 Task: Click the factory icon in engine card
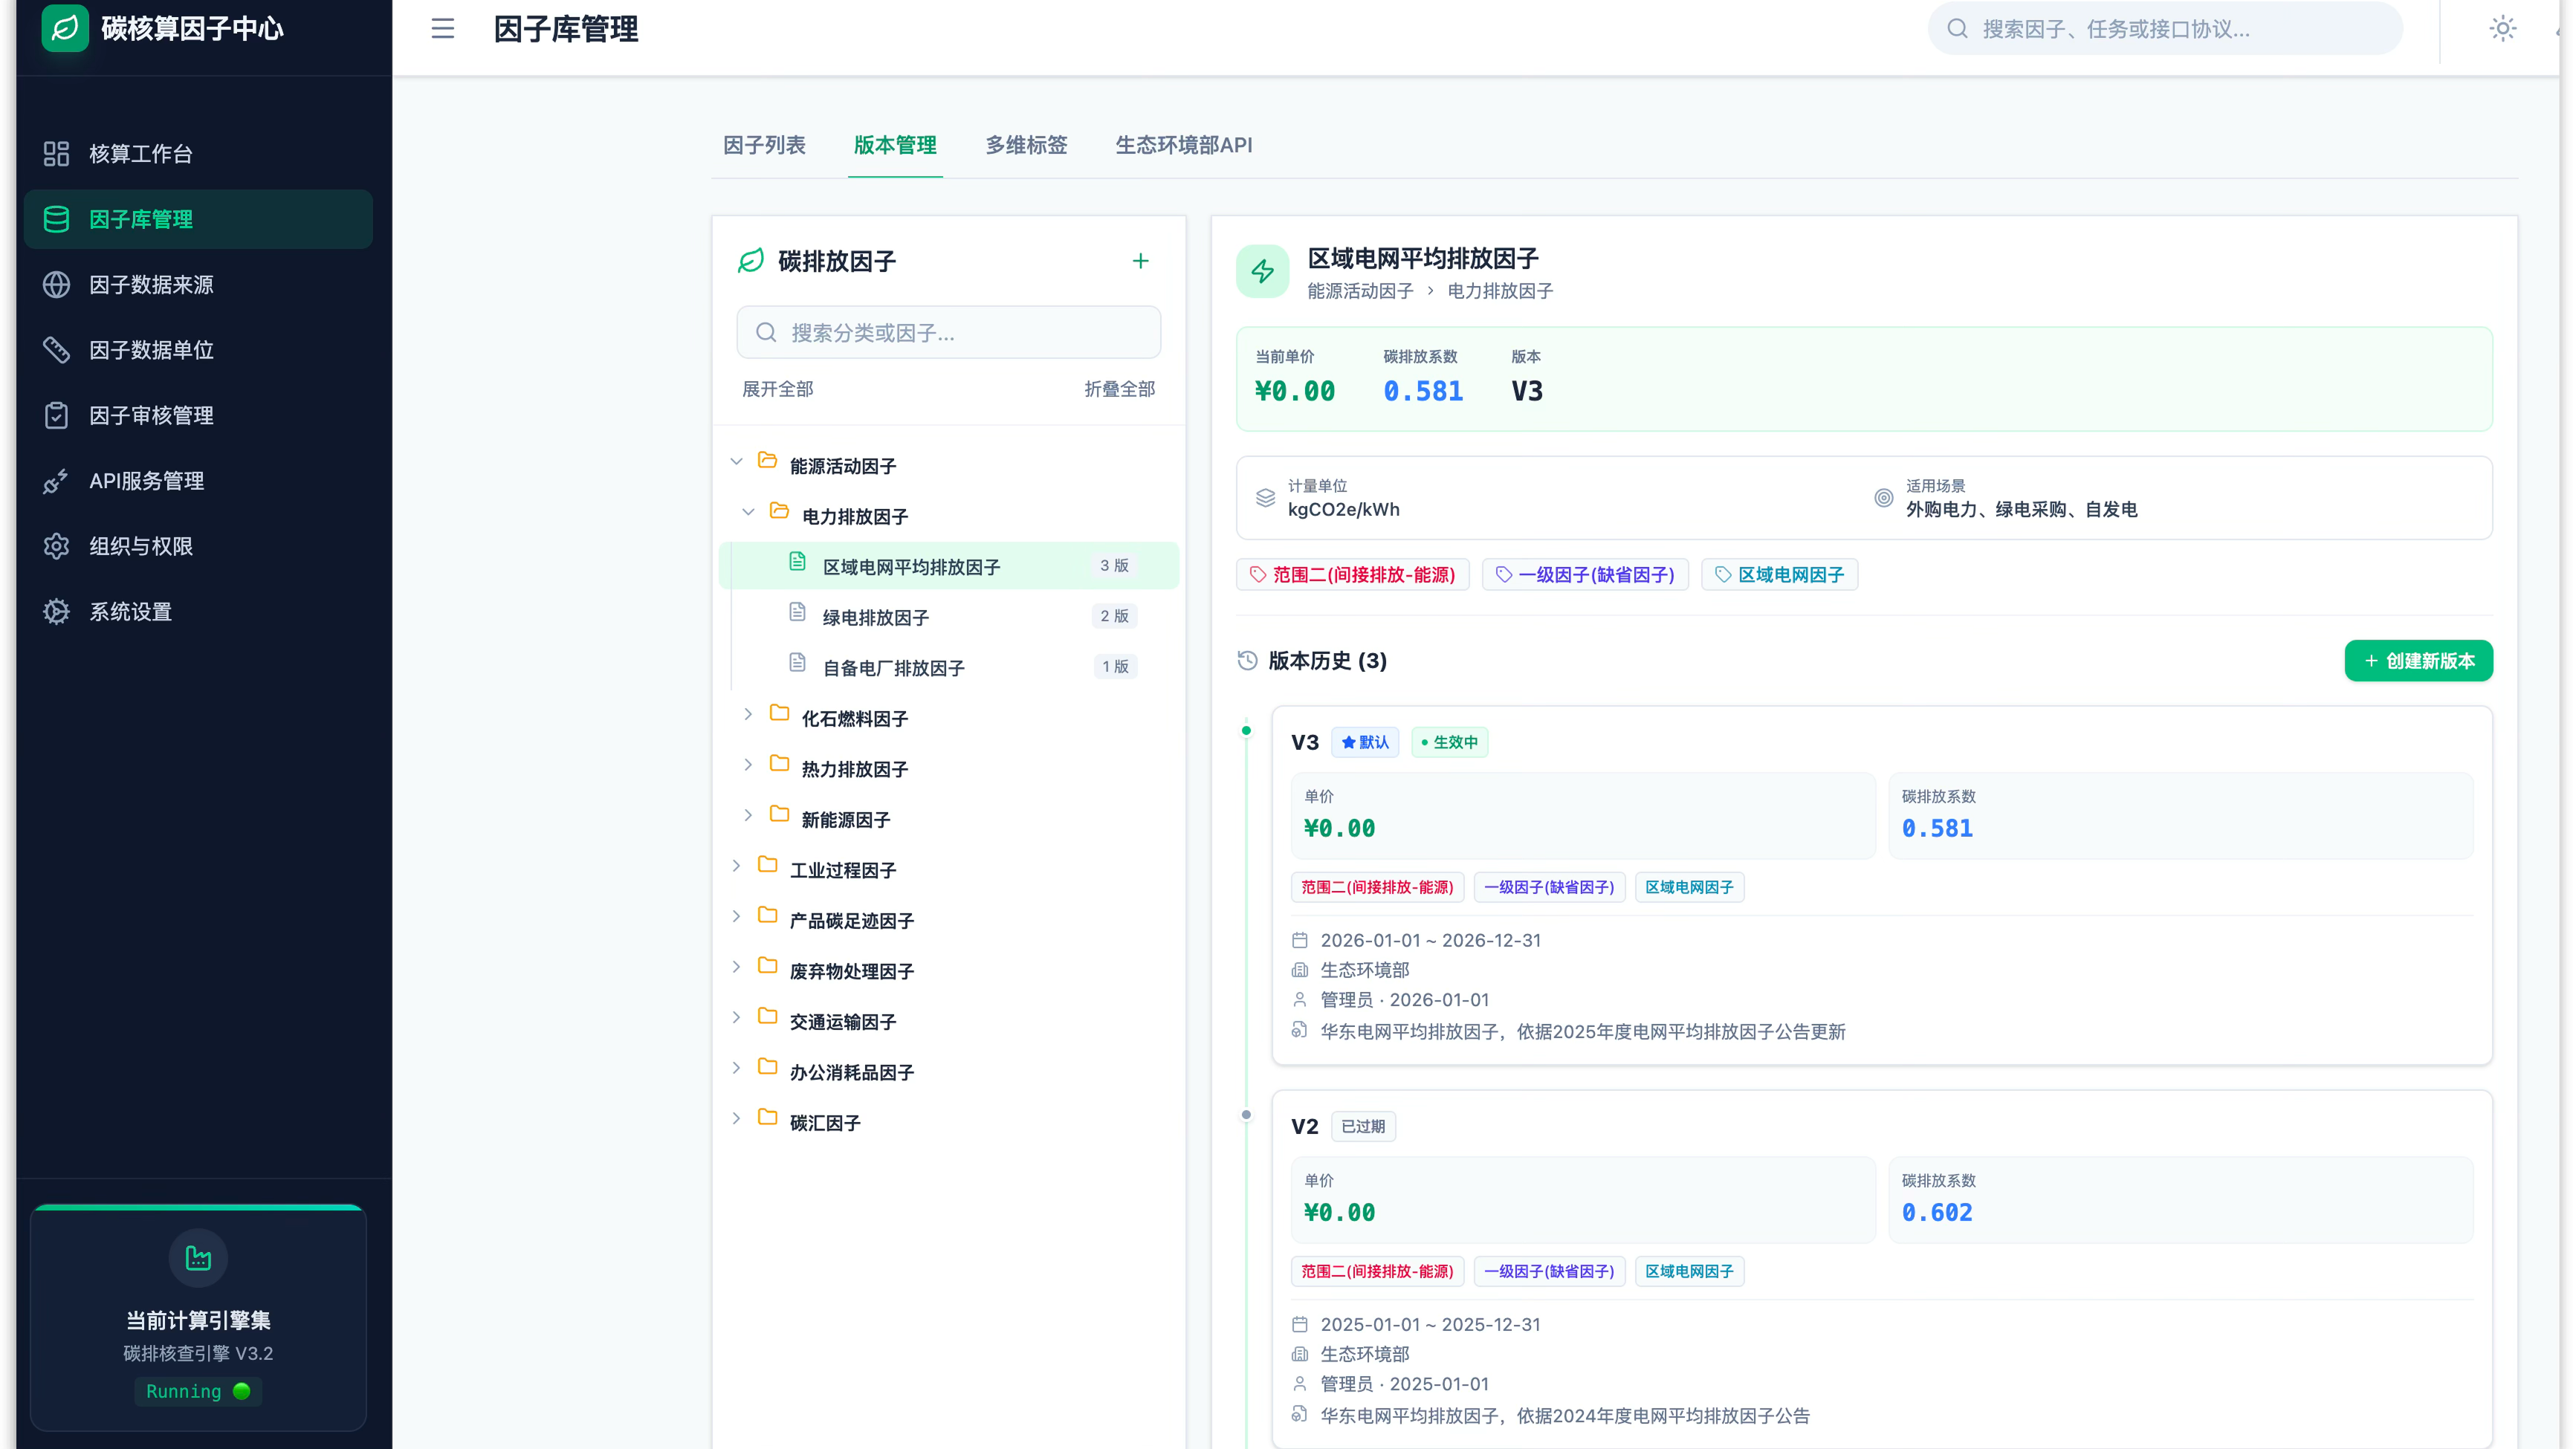[x=198, y=1257]
